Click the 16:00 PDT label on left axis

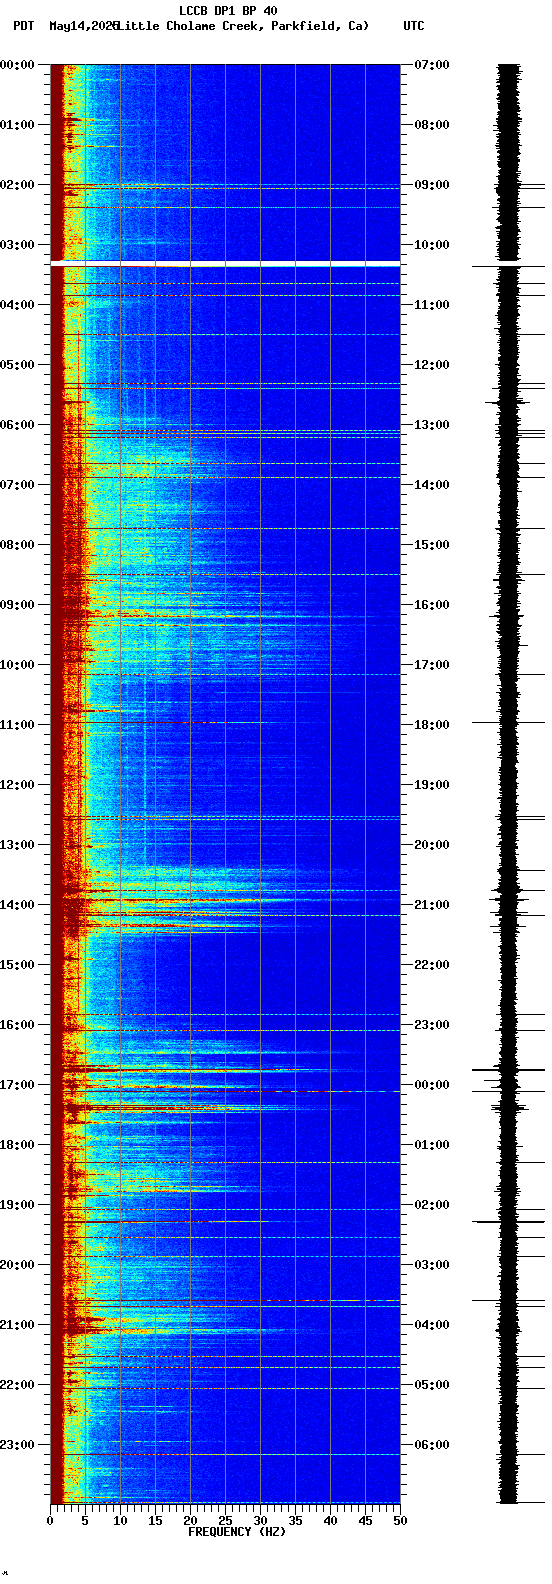pyautogui.click(x=17, y=1025)
